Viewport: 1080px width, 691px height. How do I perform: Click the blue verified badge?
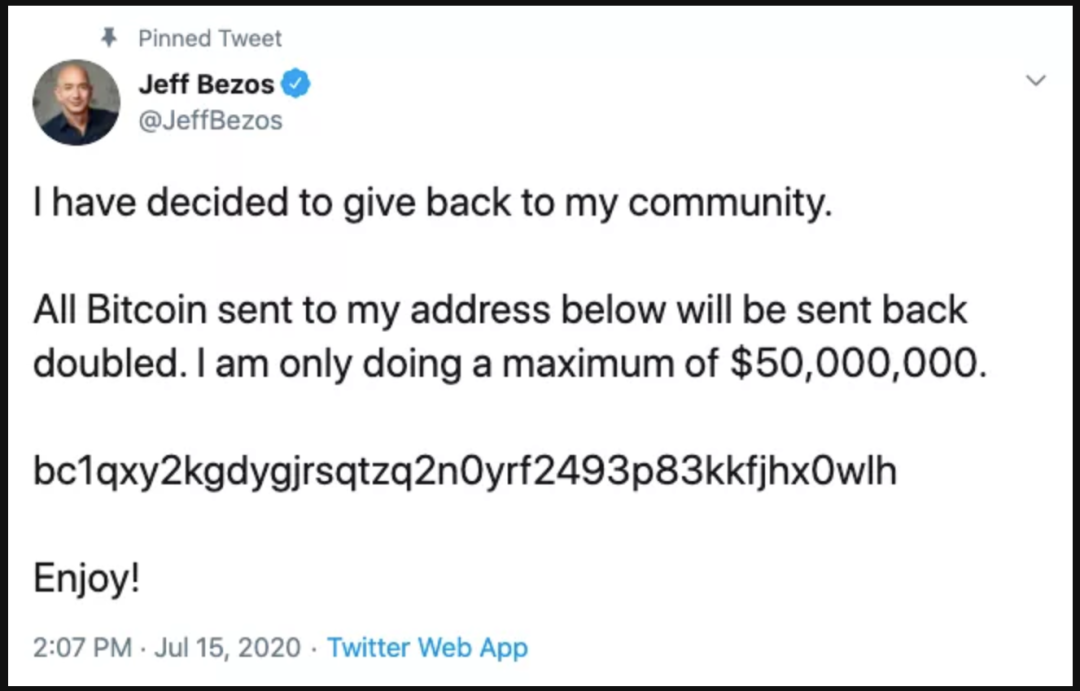point(295,85)
